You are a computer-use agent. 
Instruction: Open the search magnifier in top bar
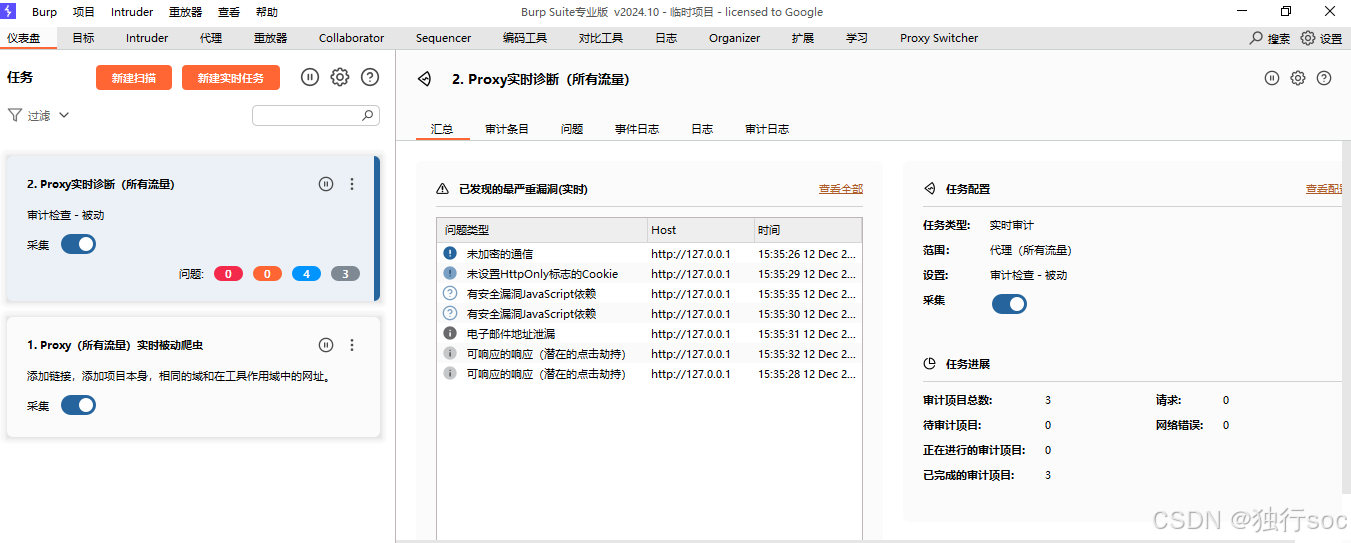tap(1256, 38)
